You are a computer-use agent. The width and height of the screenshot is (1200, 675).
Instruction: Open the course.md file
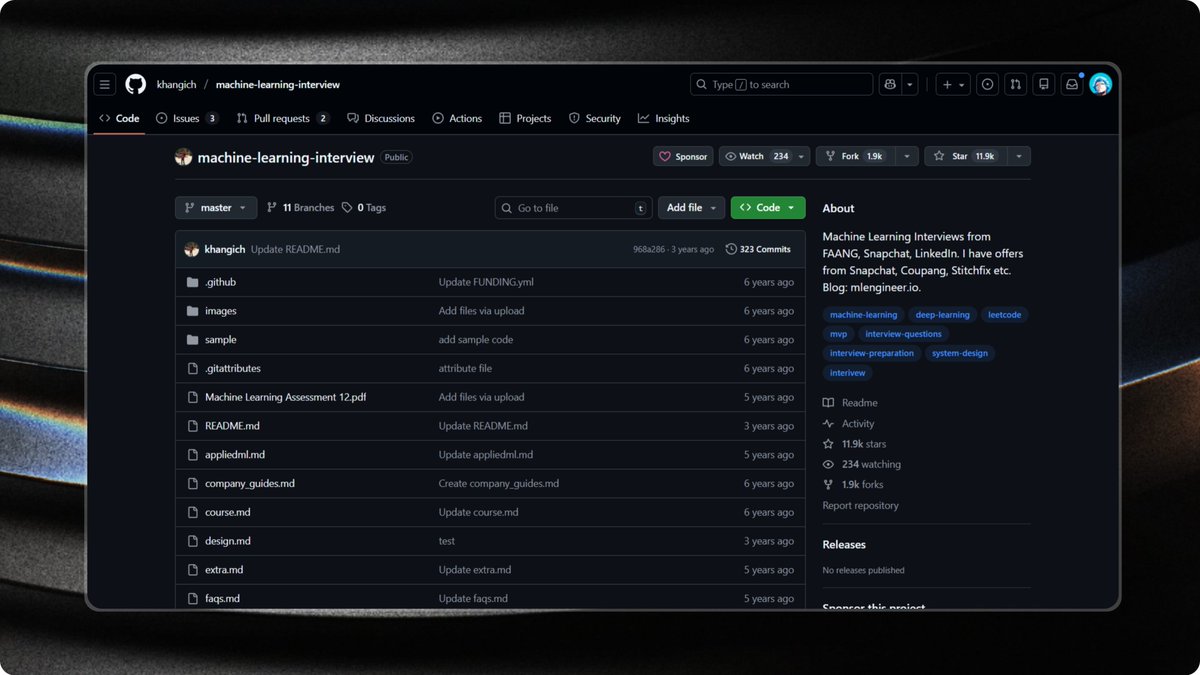point(228,513)
